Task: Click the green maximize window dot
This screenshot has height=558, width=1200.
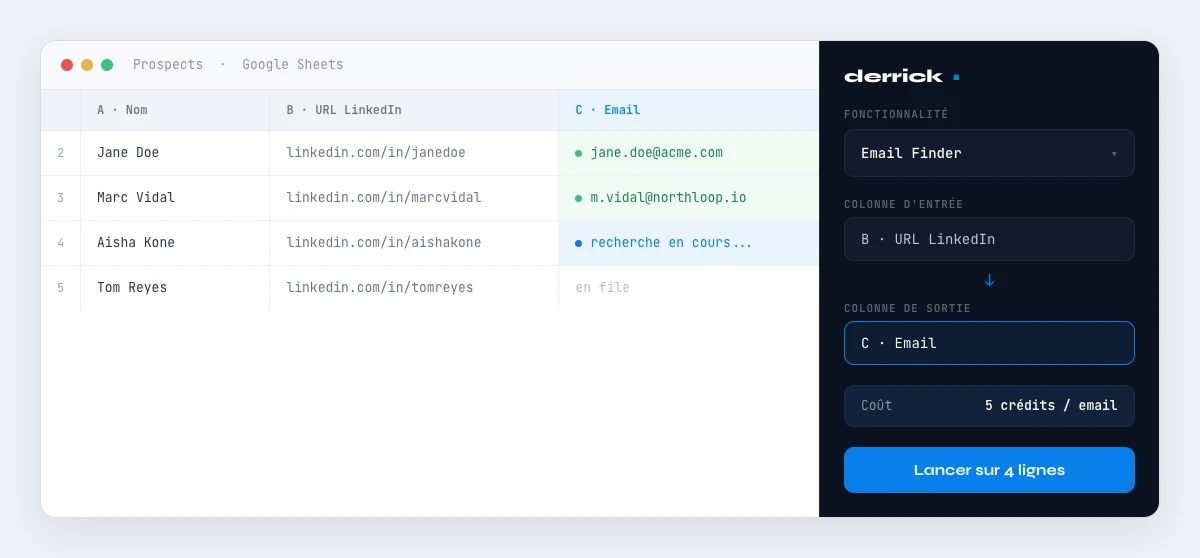Action: tap(107, 65)
